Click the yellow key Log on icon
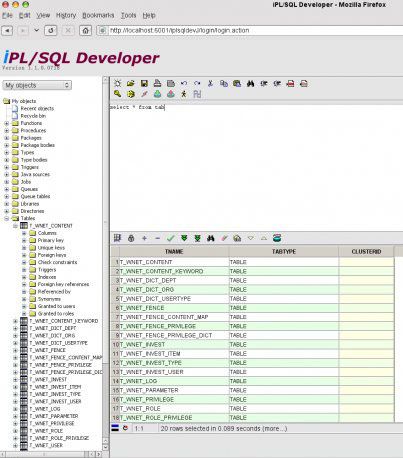The image size is (403, 458). [117, 94]
